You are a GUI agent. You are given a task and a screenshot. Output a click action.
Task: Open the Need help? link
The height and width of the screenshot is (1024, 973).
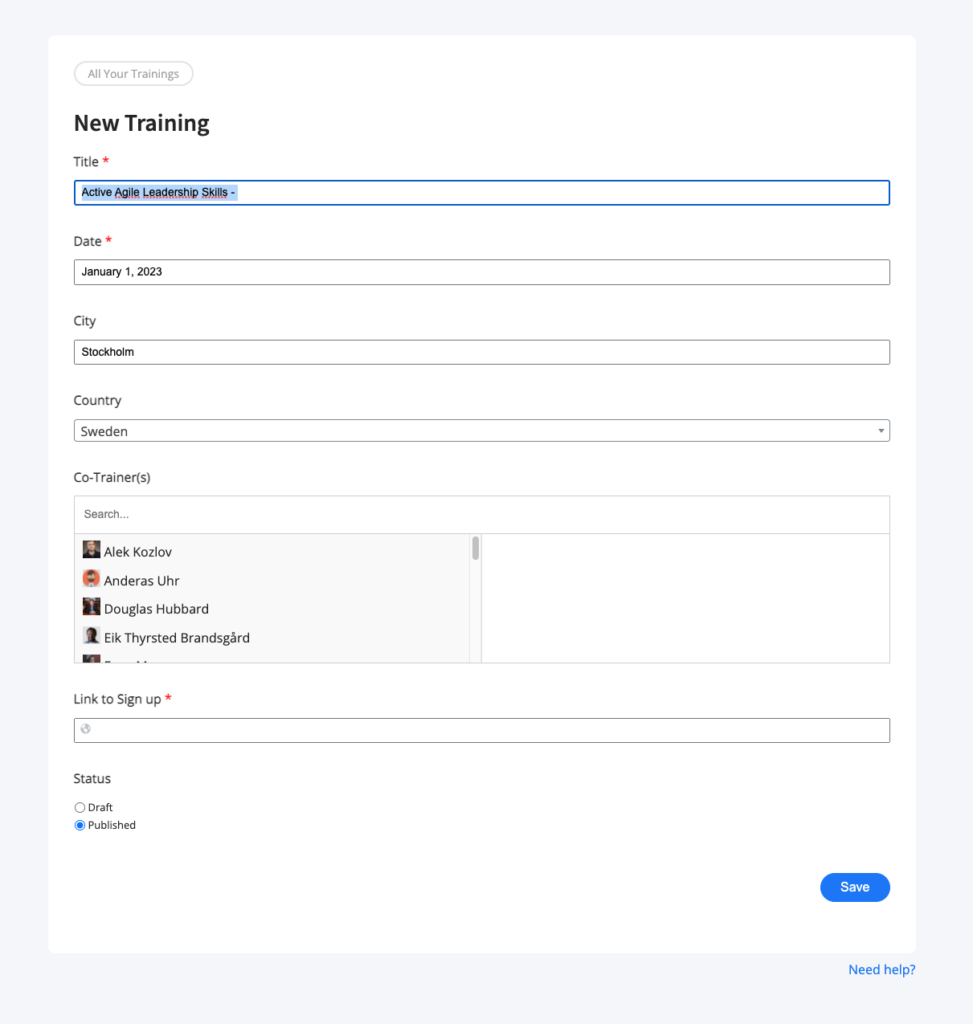click(882, 970)
